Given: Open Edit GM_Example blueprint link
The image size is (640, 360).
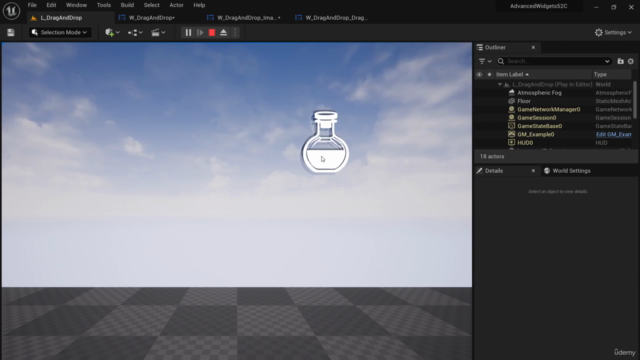Looking at the screenshot, I should point(613,134).
